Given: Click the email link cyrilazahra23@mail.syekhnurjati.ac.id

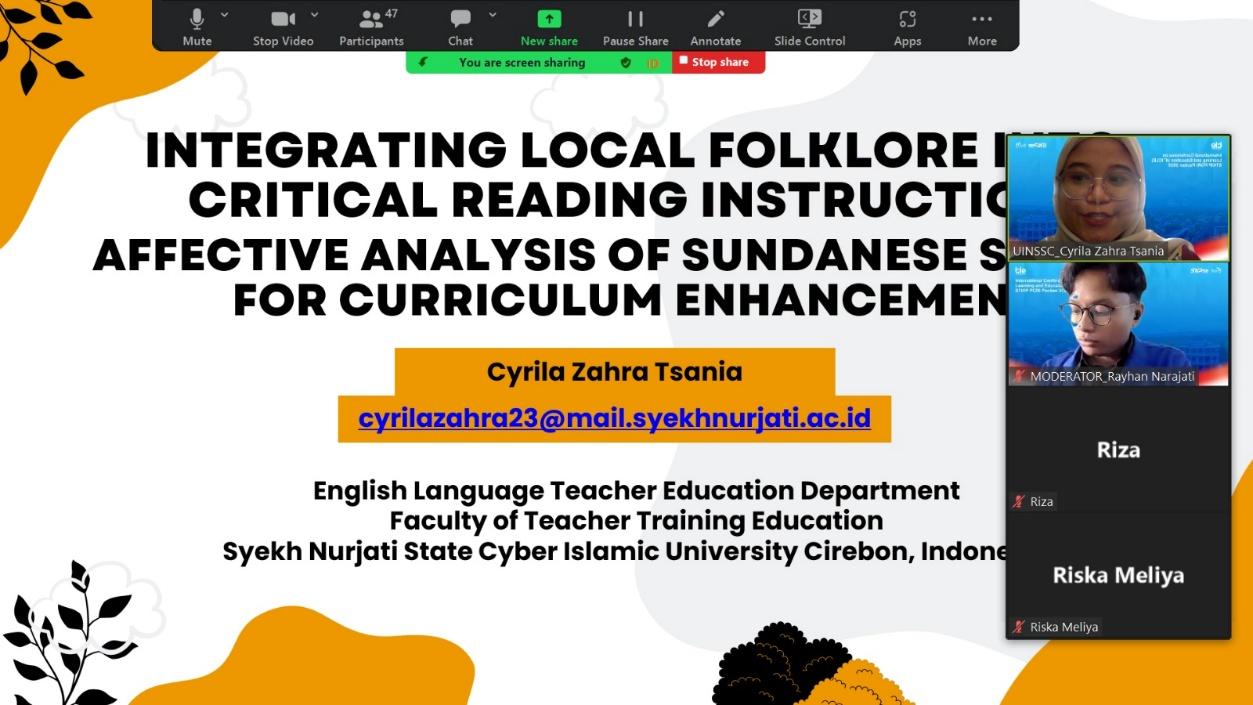Looking at the screenshot, I should pyautogui.click(x=614, y=419).
